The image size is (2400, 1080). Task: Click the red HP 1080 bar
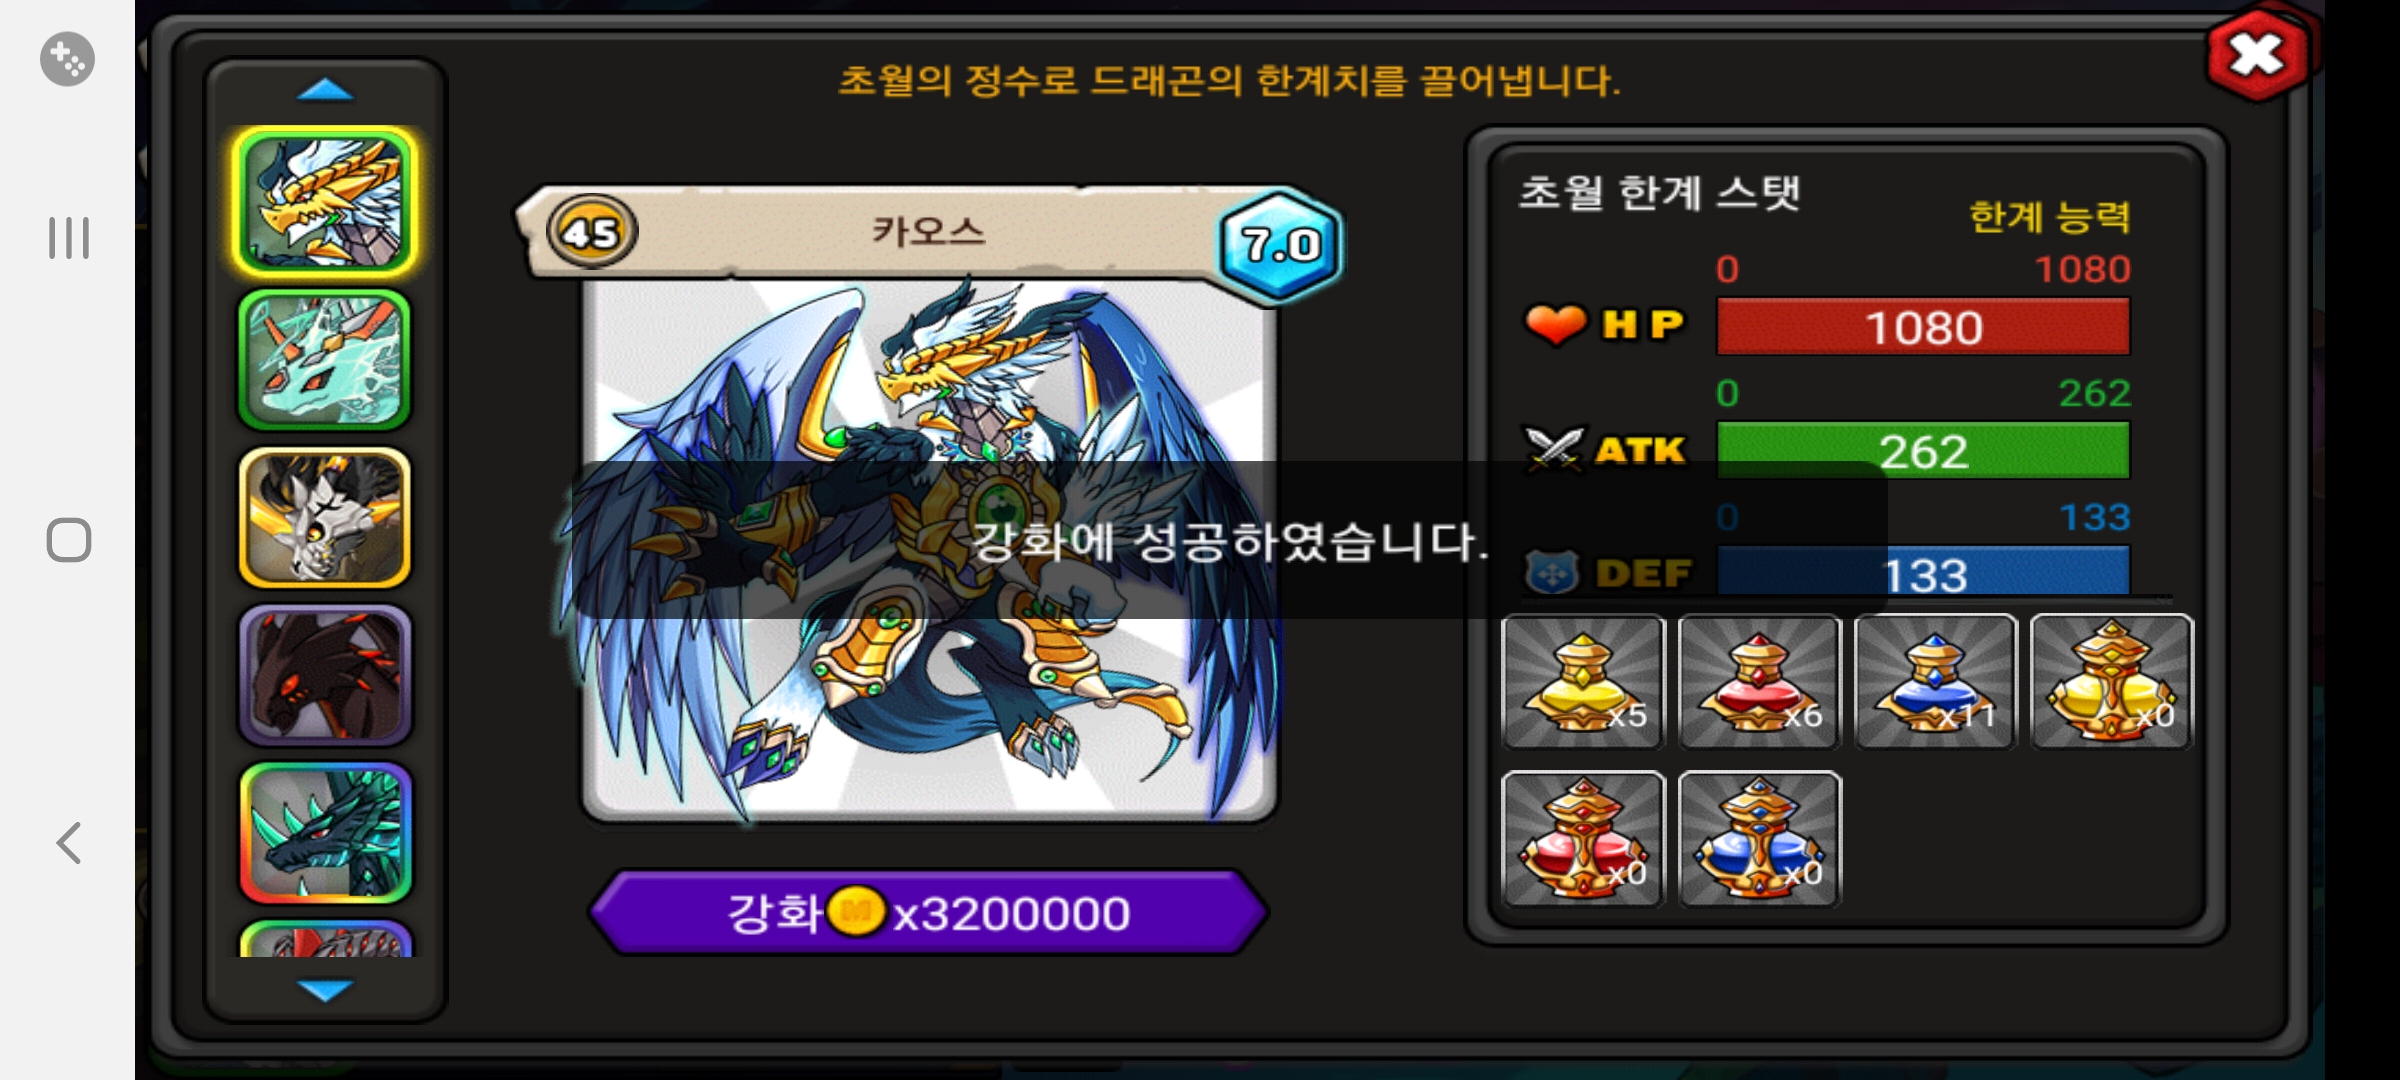(x=1923, y=327)
